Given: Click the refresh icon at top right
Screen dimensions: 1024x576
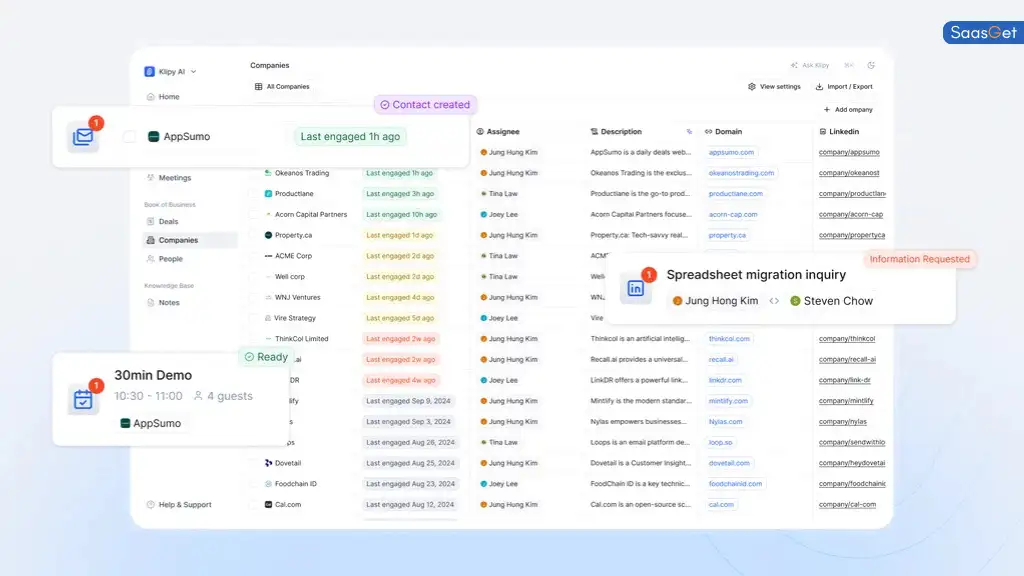Looking at the screenshot, I should tap(871, 65).
